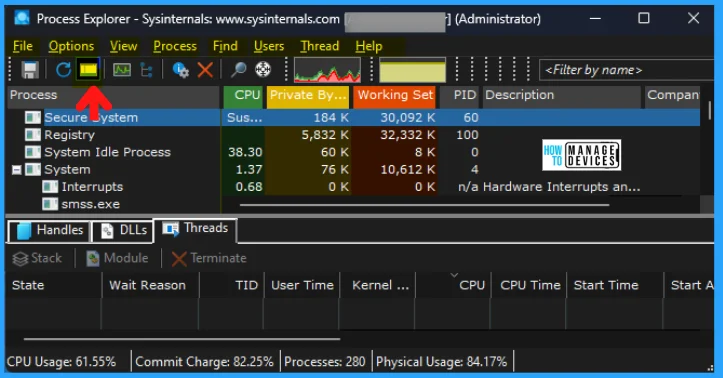The image size is (723, 378).
Task: Click the Commit Charge status bar entry
Action: pyautogui.click(x=204, y=362)
